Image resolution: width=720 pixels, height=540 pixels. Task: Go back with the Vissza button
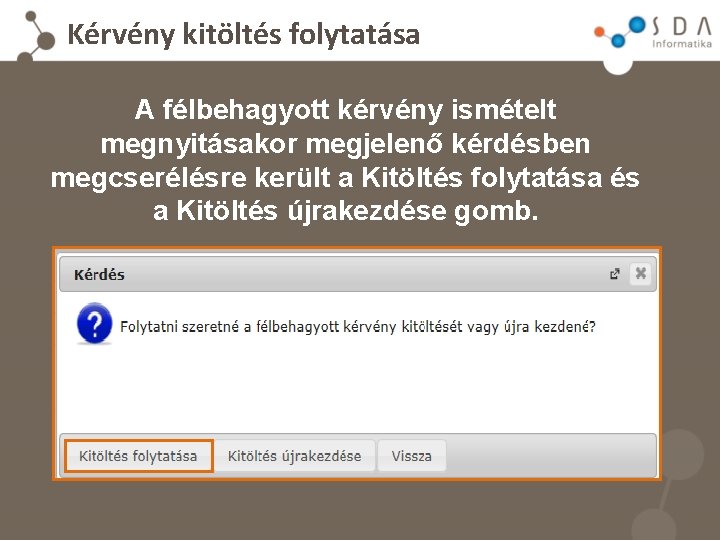[411, 456]
